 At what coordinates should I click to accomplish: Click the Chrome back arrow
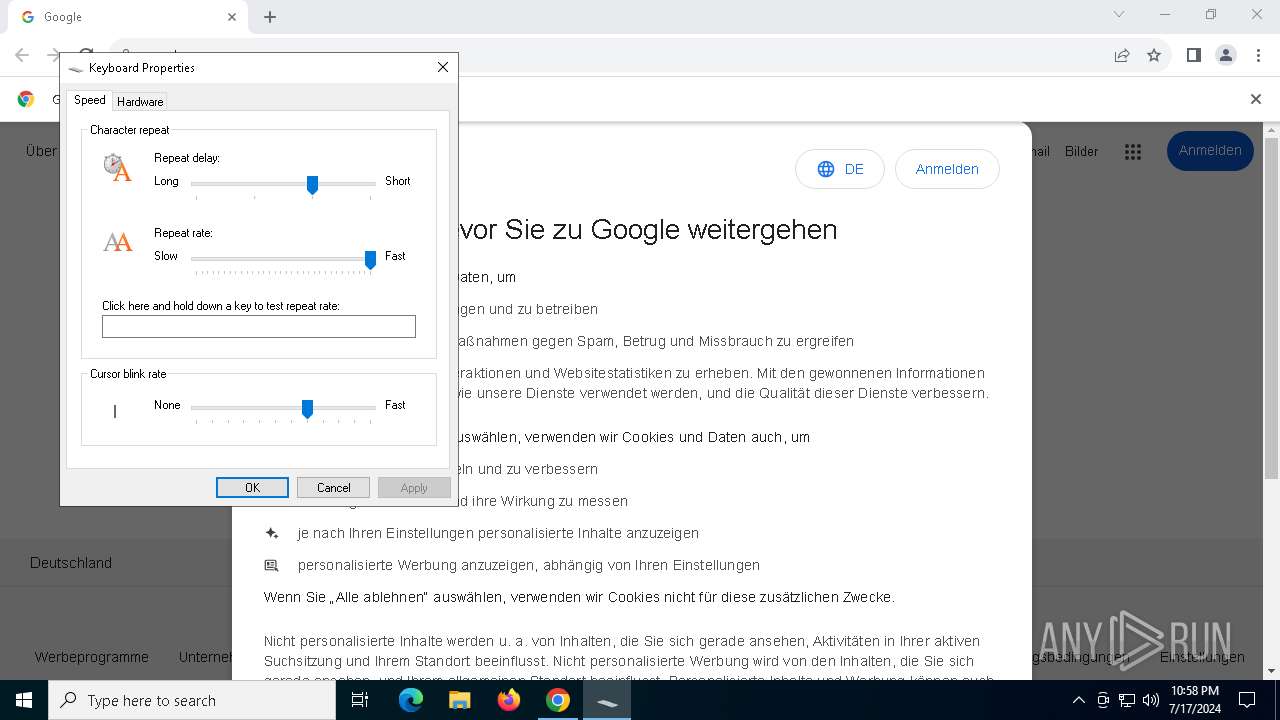22,55
